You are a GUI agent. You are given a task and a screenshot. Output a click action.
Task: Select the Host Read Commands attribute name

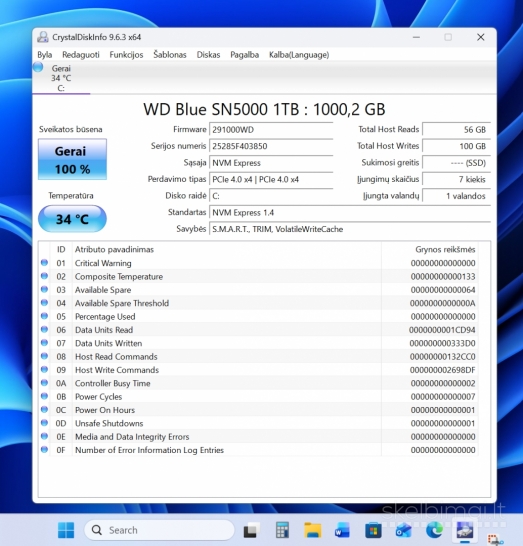[116, 357]
